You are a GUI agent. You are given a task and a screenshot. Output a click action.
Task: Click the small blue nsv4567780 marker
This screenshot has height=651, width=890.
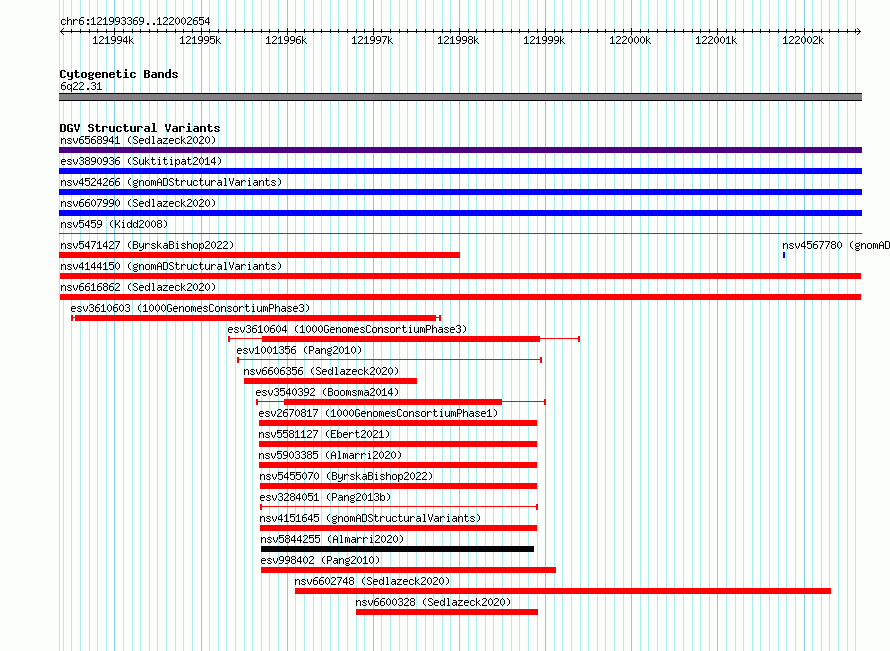pyautogui.click(x=784, y=255)
